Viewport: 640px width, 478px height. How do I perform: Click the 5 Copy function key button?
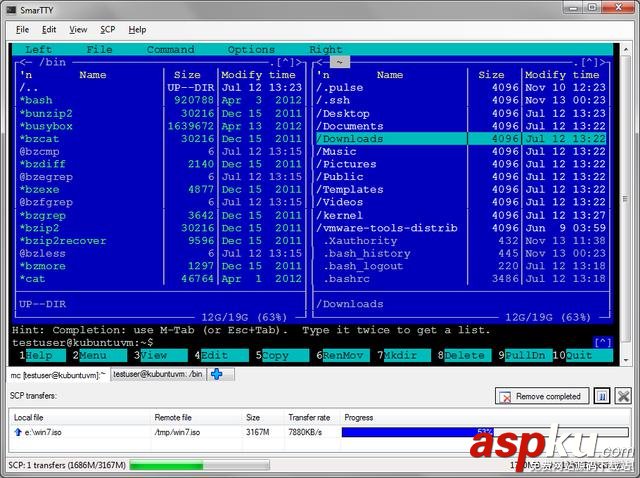pos(282,356)
